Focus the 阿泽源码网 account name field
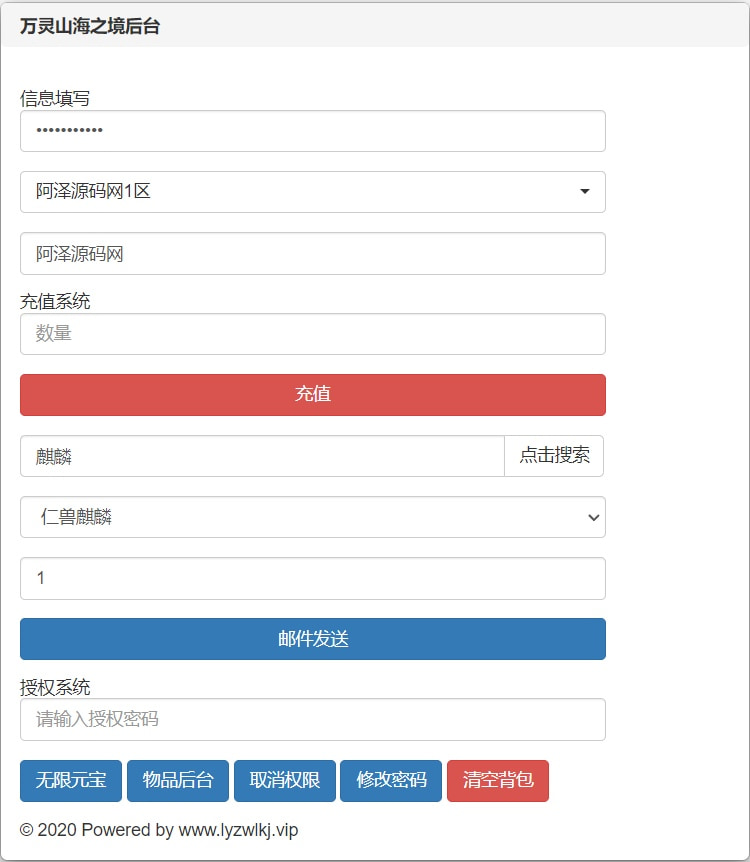Viewport: 750px width, 862px height. click(312, 254)
